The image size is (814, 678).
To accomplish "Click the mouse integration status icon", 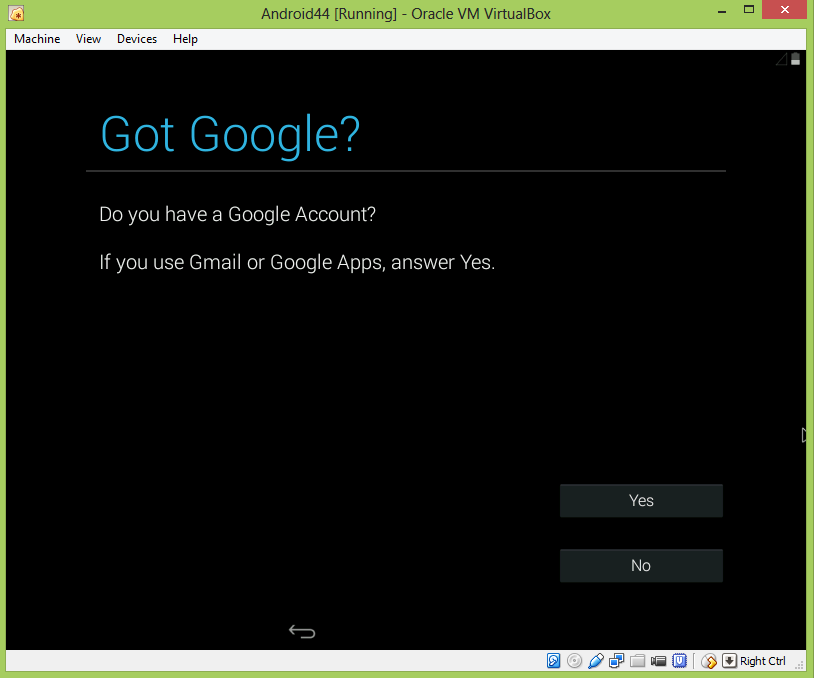I will [709, 661].
